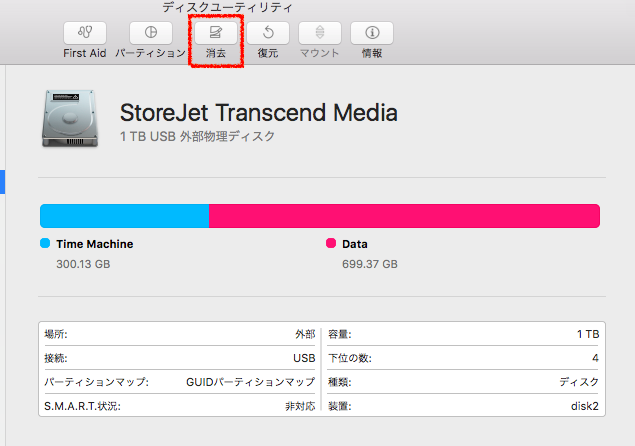The image size is (635, 446).
Task: Click the マウント (Mount) toolbar icon
Action: click(x=320, y=33)
